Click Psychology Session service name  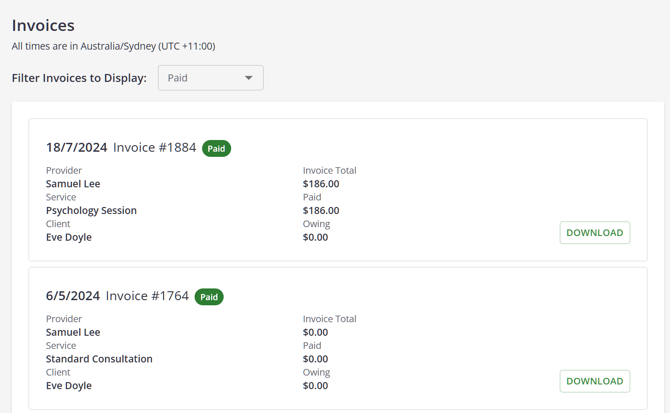click(91, 211)
